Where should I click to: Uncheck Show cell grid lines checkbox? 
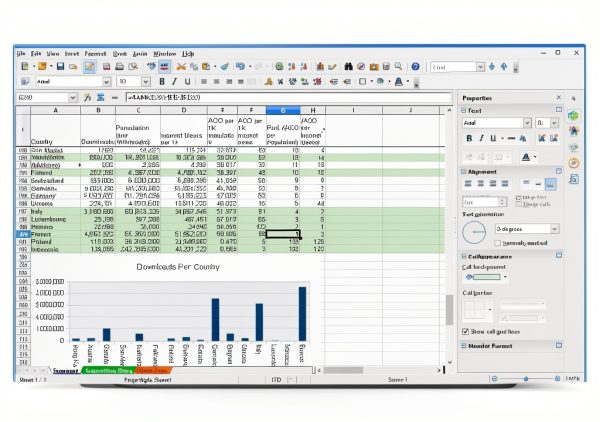(x=465, y=331)
